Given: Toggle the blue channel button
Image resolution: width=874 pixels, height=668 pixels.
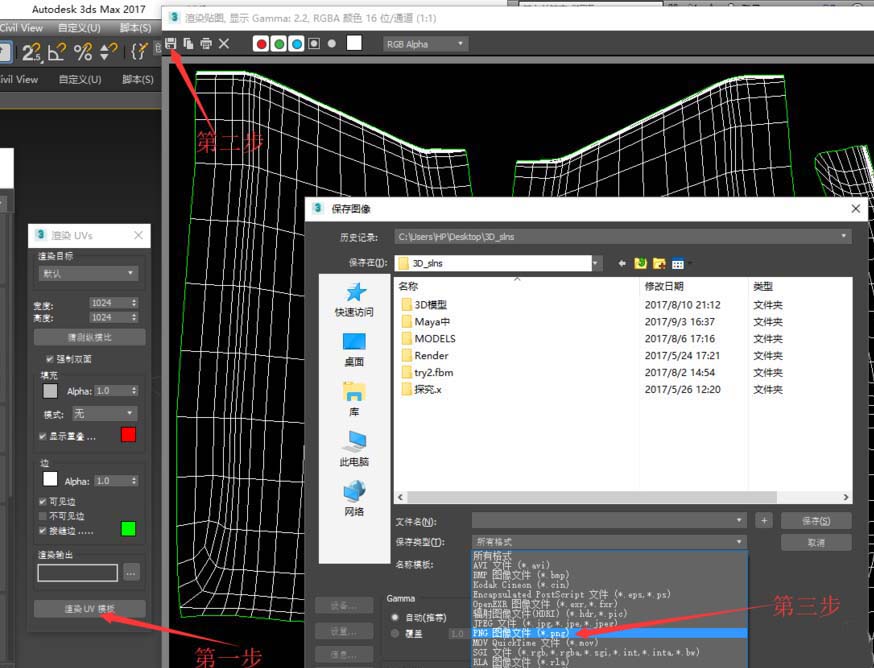Looking at the screenshot, I should pos(297,43).
